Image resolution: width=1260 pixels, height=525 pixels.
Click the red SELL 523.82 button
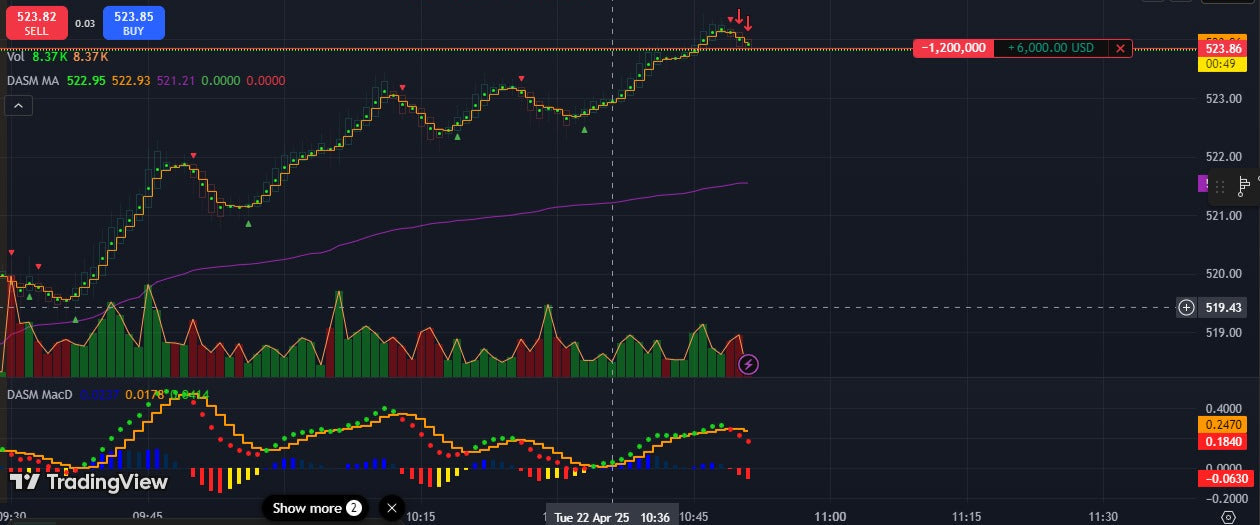[x=37, y=23]
